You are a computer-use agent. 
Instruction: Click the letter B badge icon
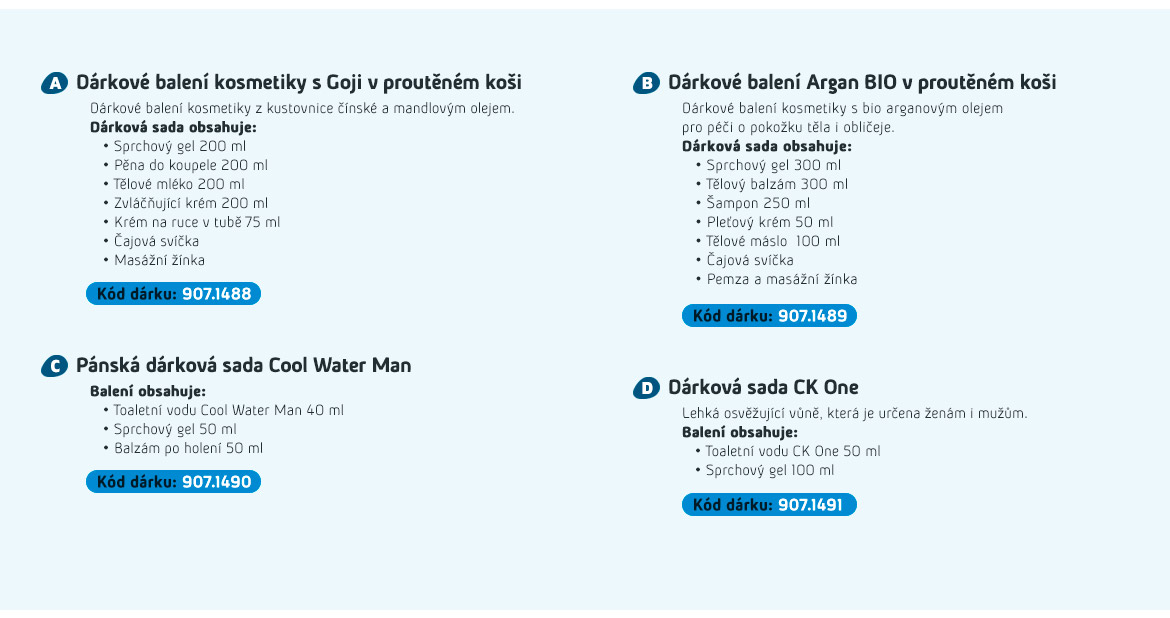point(646,84)
